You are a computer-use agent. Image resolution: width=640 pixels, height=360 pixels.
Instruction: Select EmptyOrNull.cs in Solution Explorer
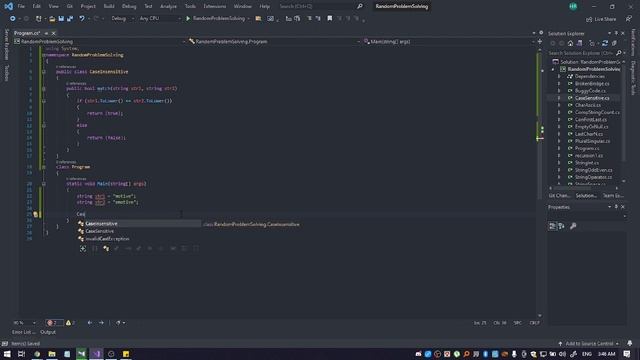[591, 127]
